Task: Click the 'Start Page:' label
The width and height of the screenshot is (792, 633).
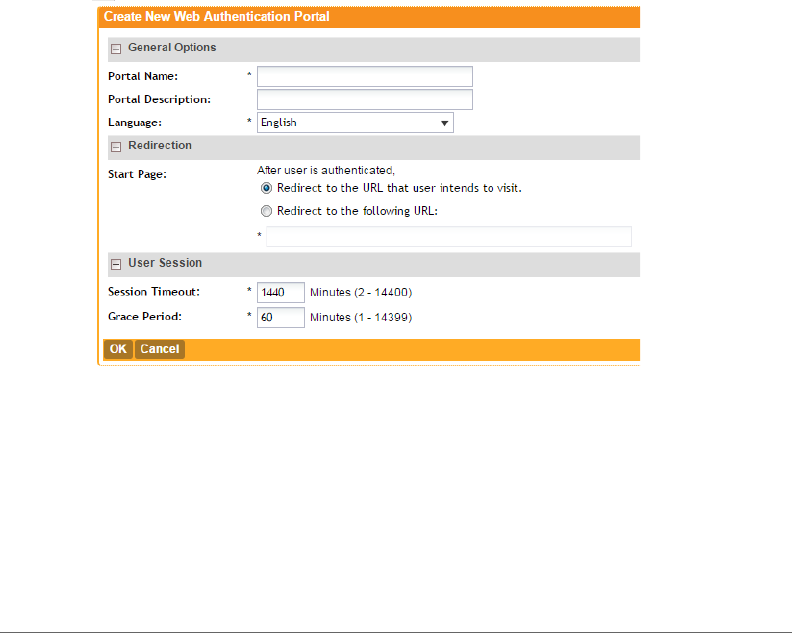Action: 137,174
